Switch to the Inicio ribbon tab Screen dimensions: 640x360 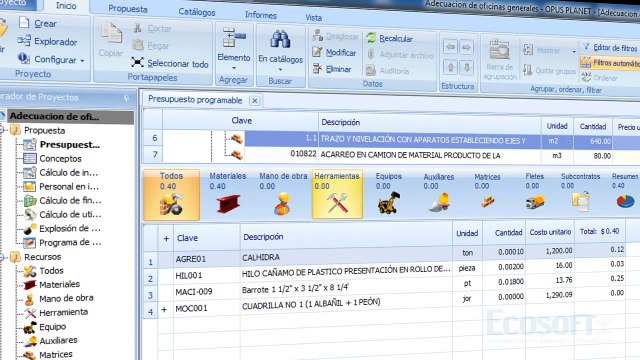[66, 6]
